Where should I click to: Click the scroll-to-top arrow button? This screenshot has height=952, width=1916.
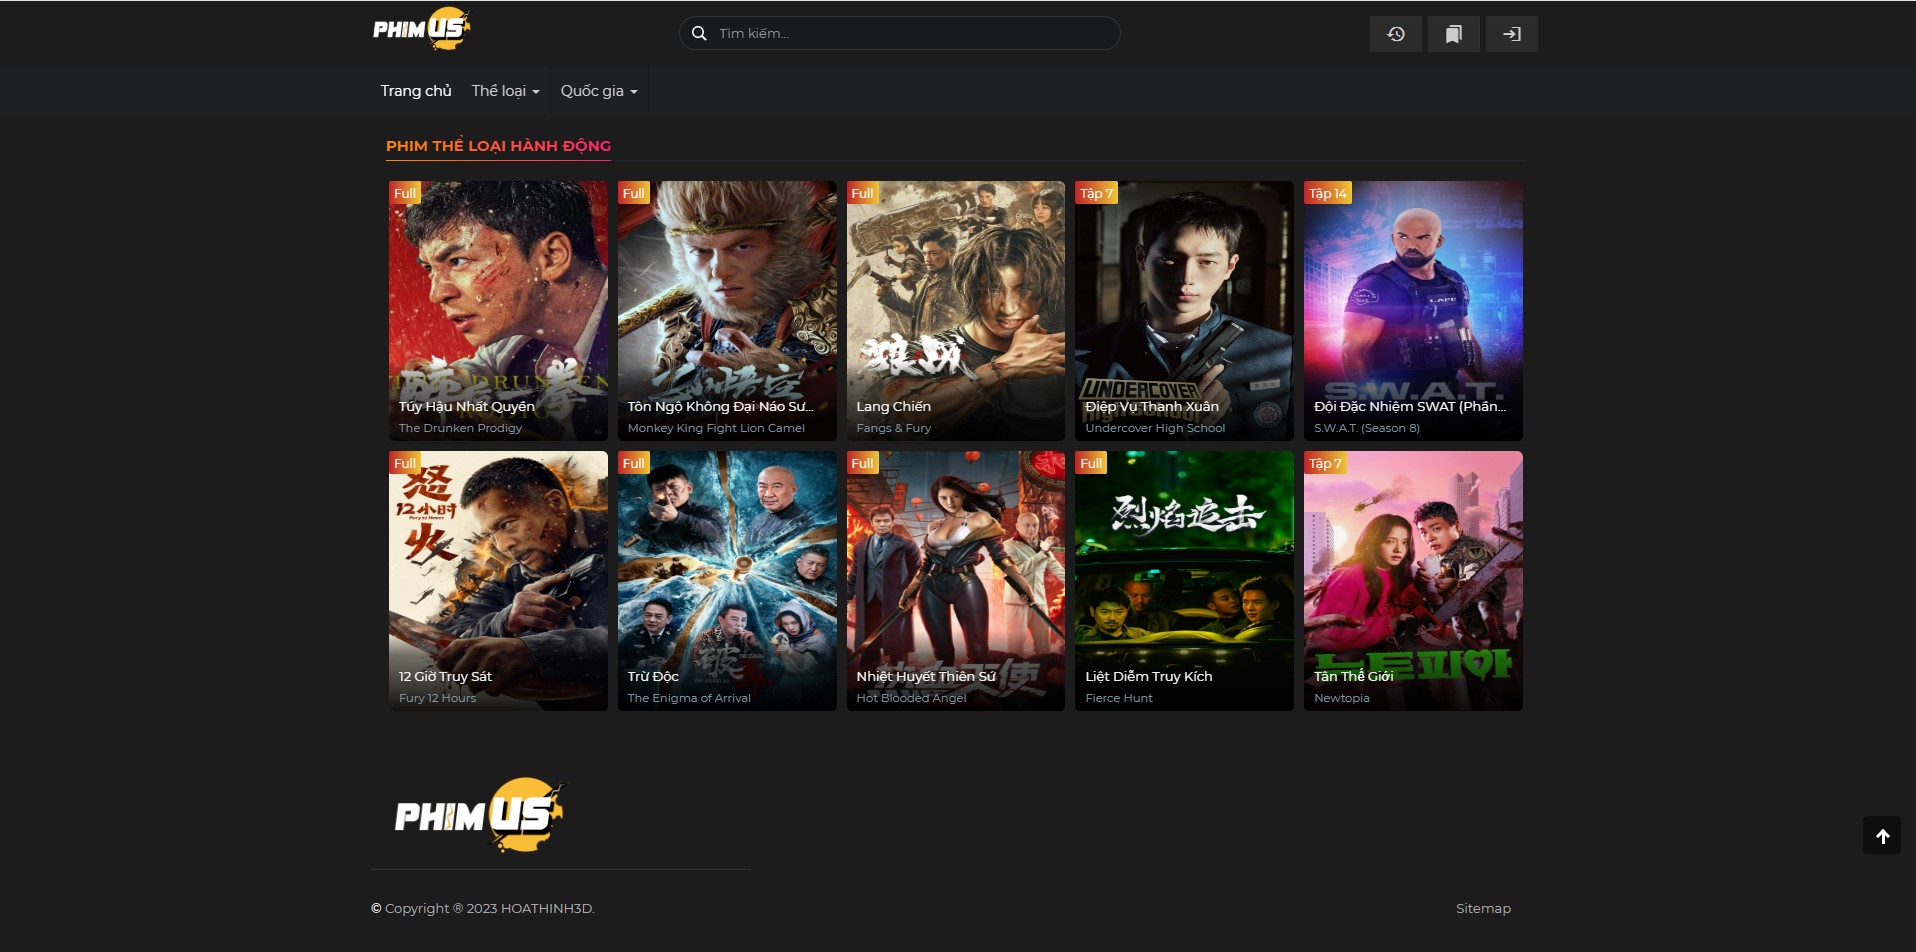tap(1881, 836)
